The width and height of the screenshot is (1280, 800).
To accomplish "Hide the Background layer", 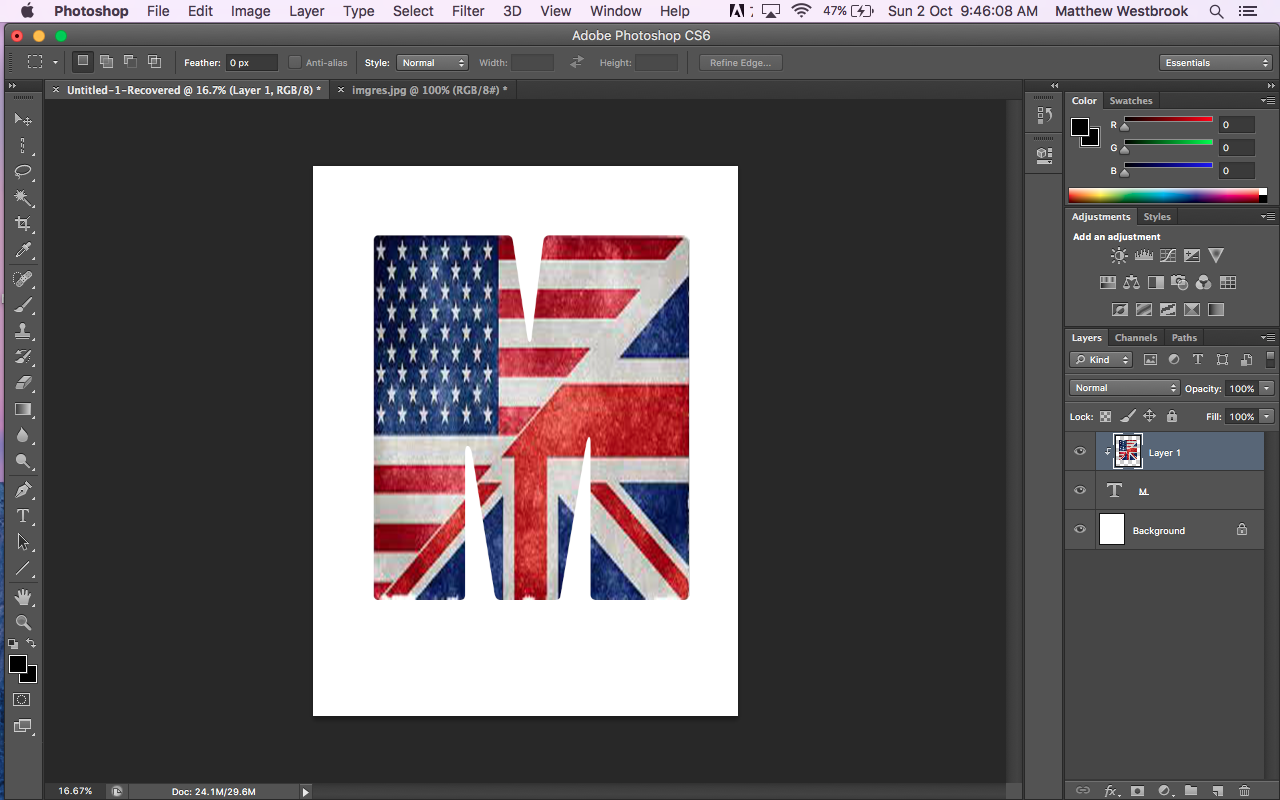I will 1080,530.
